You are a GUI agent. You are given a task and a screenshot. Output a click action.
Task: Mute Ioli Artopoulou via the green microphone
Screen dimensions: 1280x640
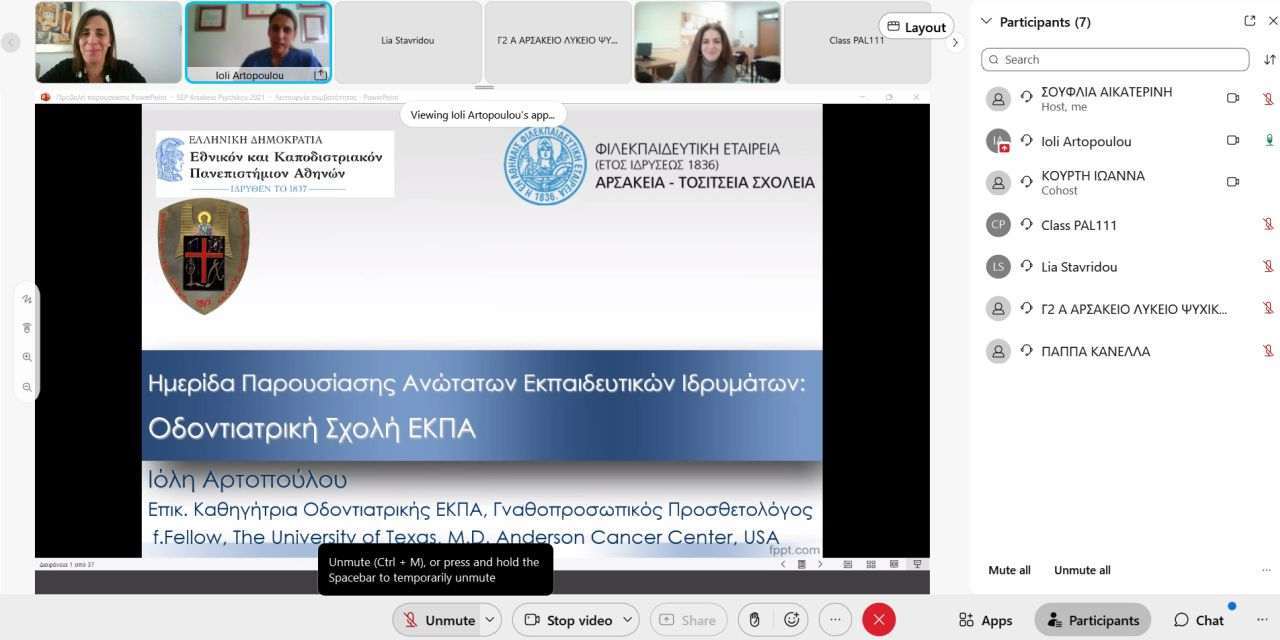(x=1268, y=140)
